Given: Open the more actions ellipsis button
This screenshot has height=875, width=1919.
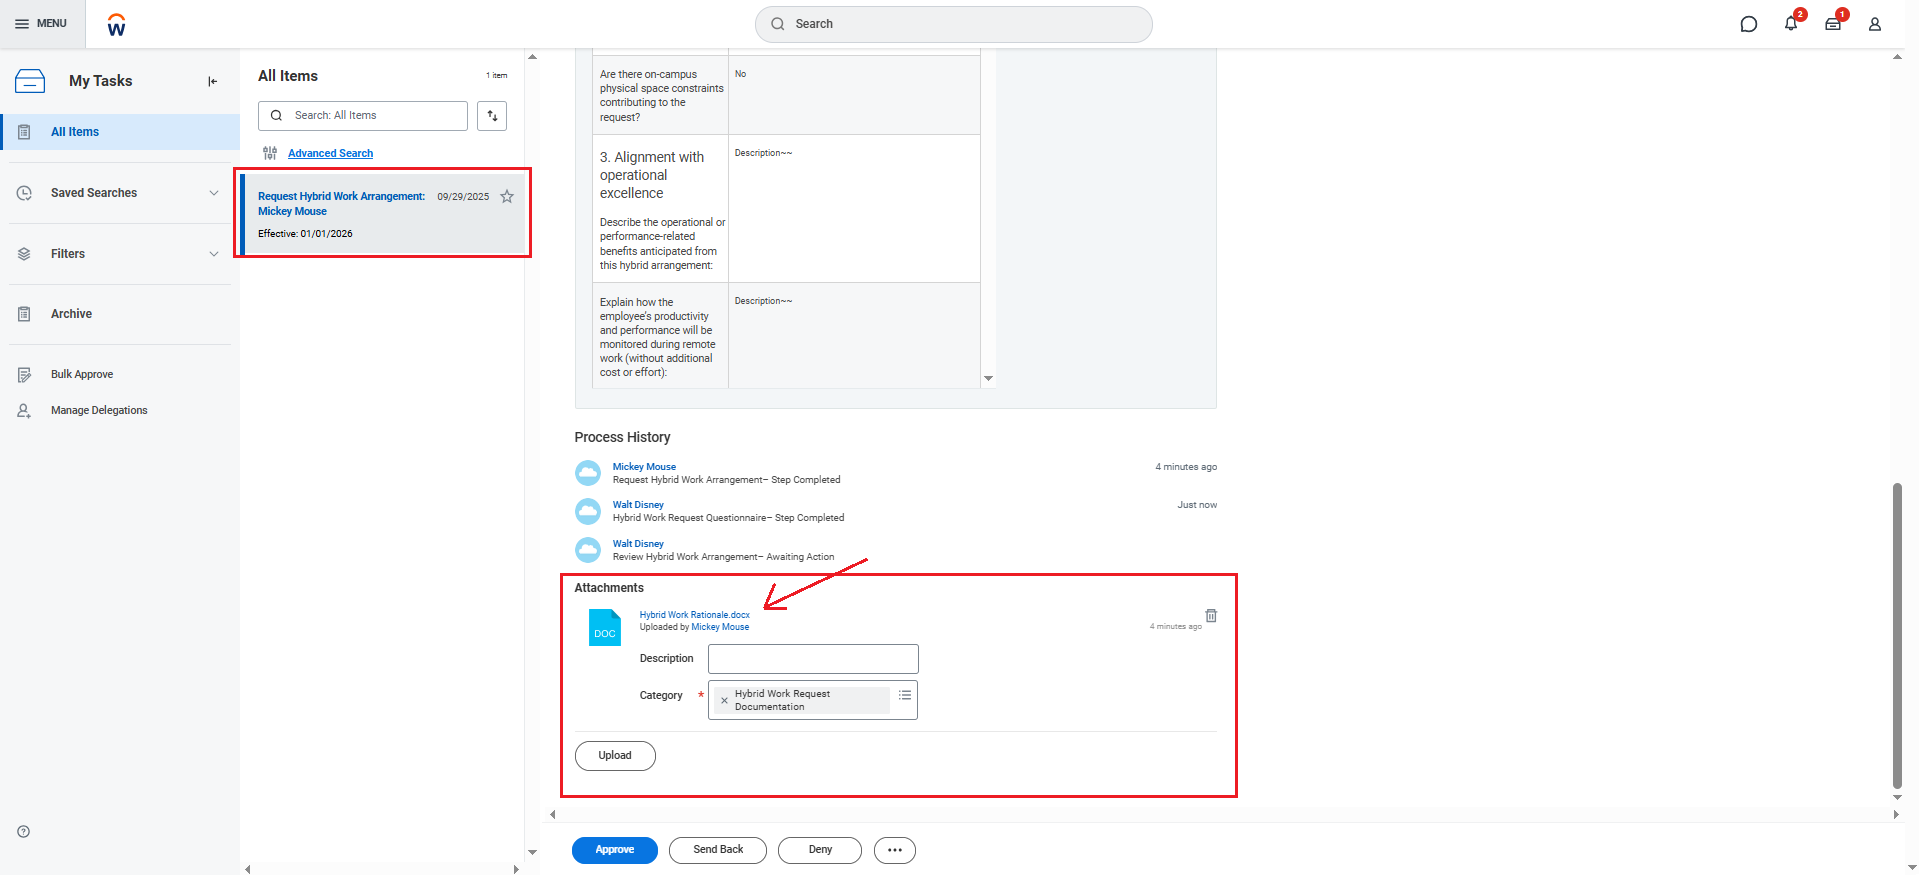Looking at the screenshot, I should point(894,850).
